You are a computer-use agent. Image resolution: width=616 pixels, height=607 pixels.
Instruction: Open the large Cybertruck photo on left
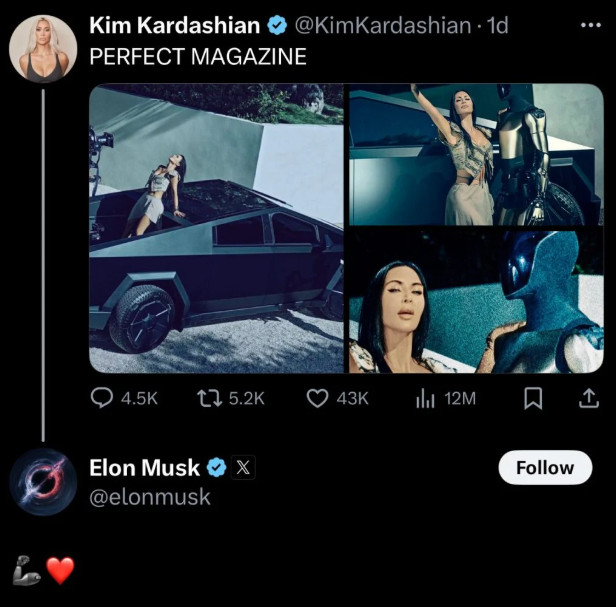coord(216,228)
